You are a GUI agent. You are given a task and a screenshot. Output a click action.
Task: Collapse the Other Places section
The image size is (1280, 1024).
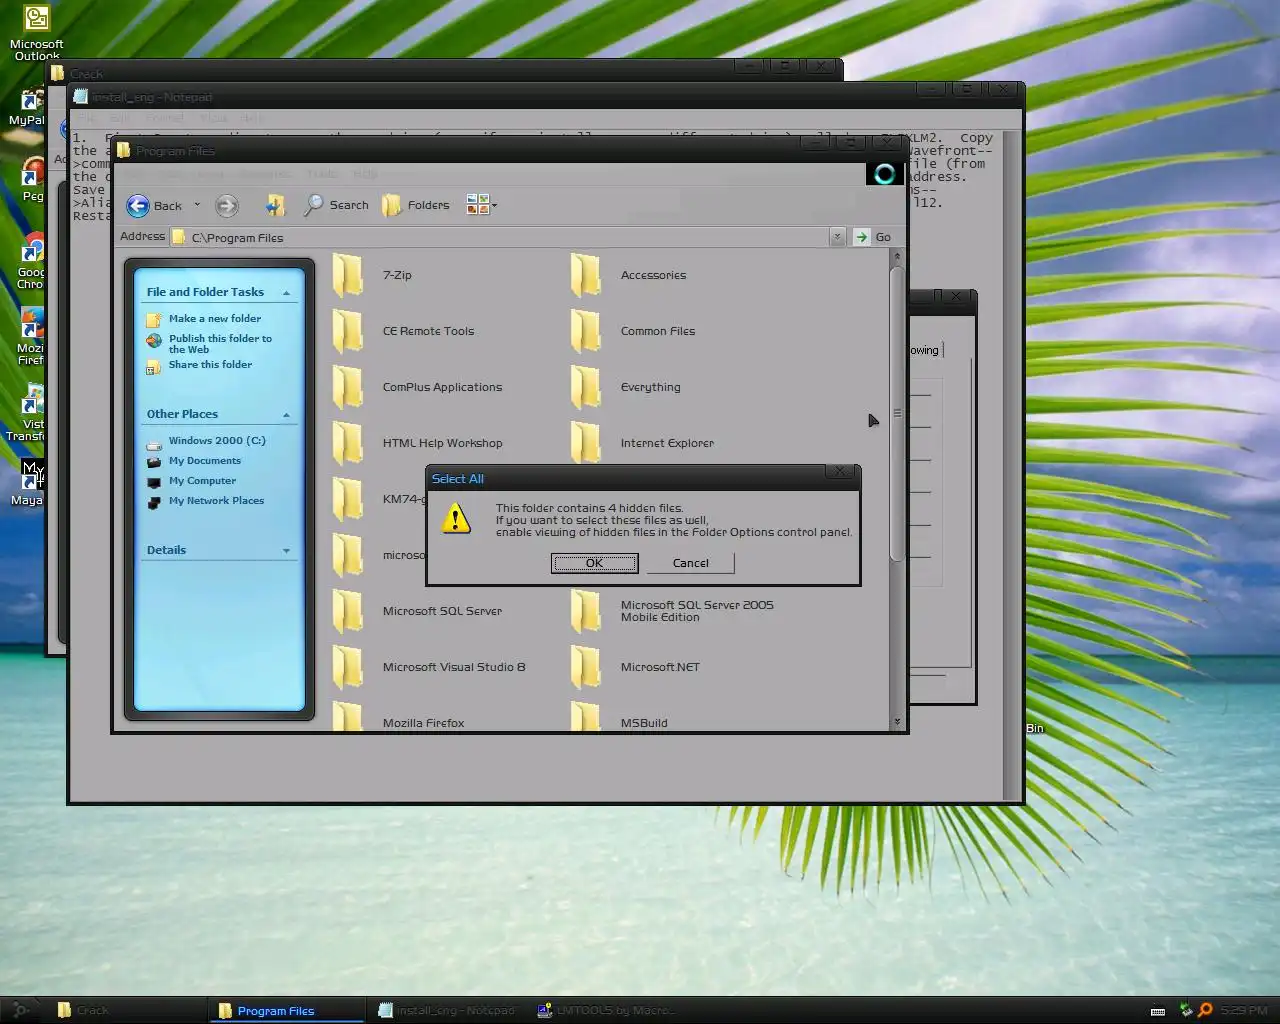click(286, 415)
